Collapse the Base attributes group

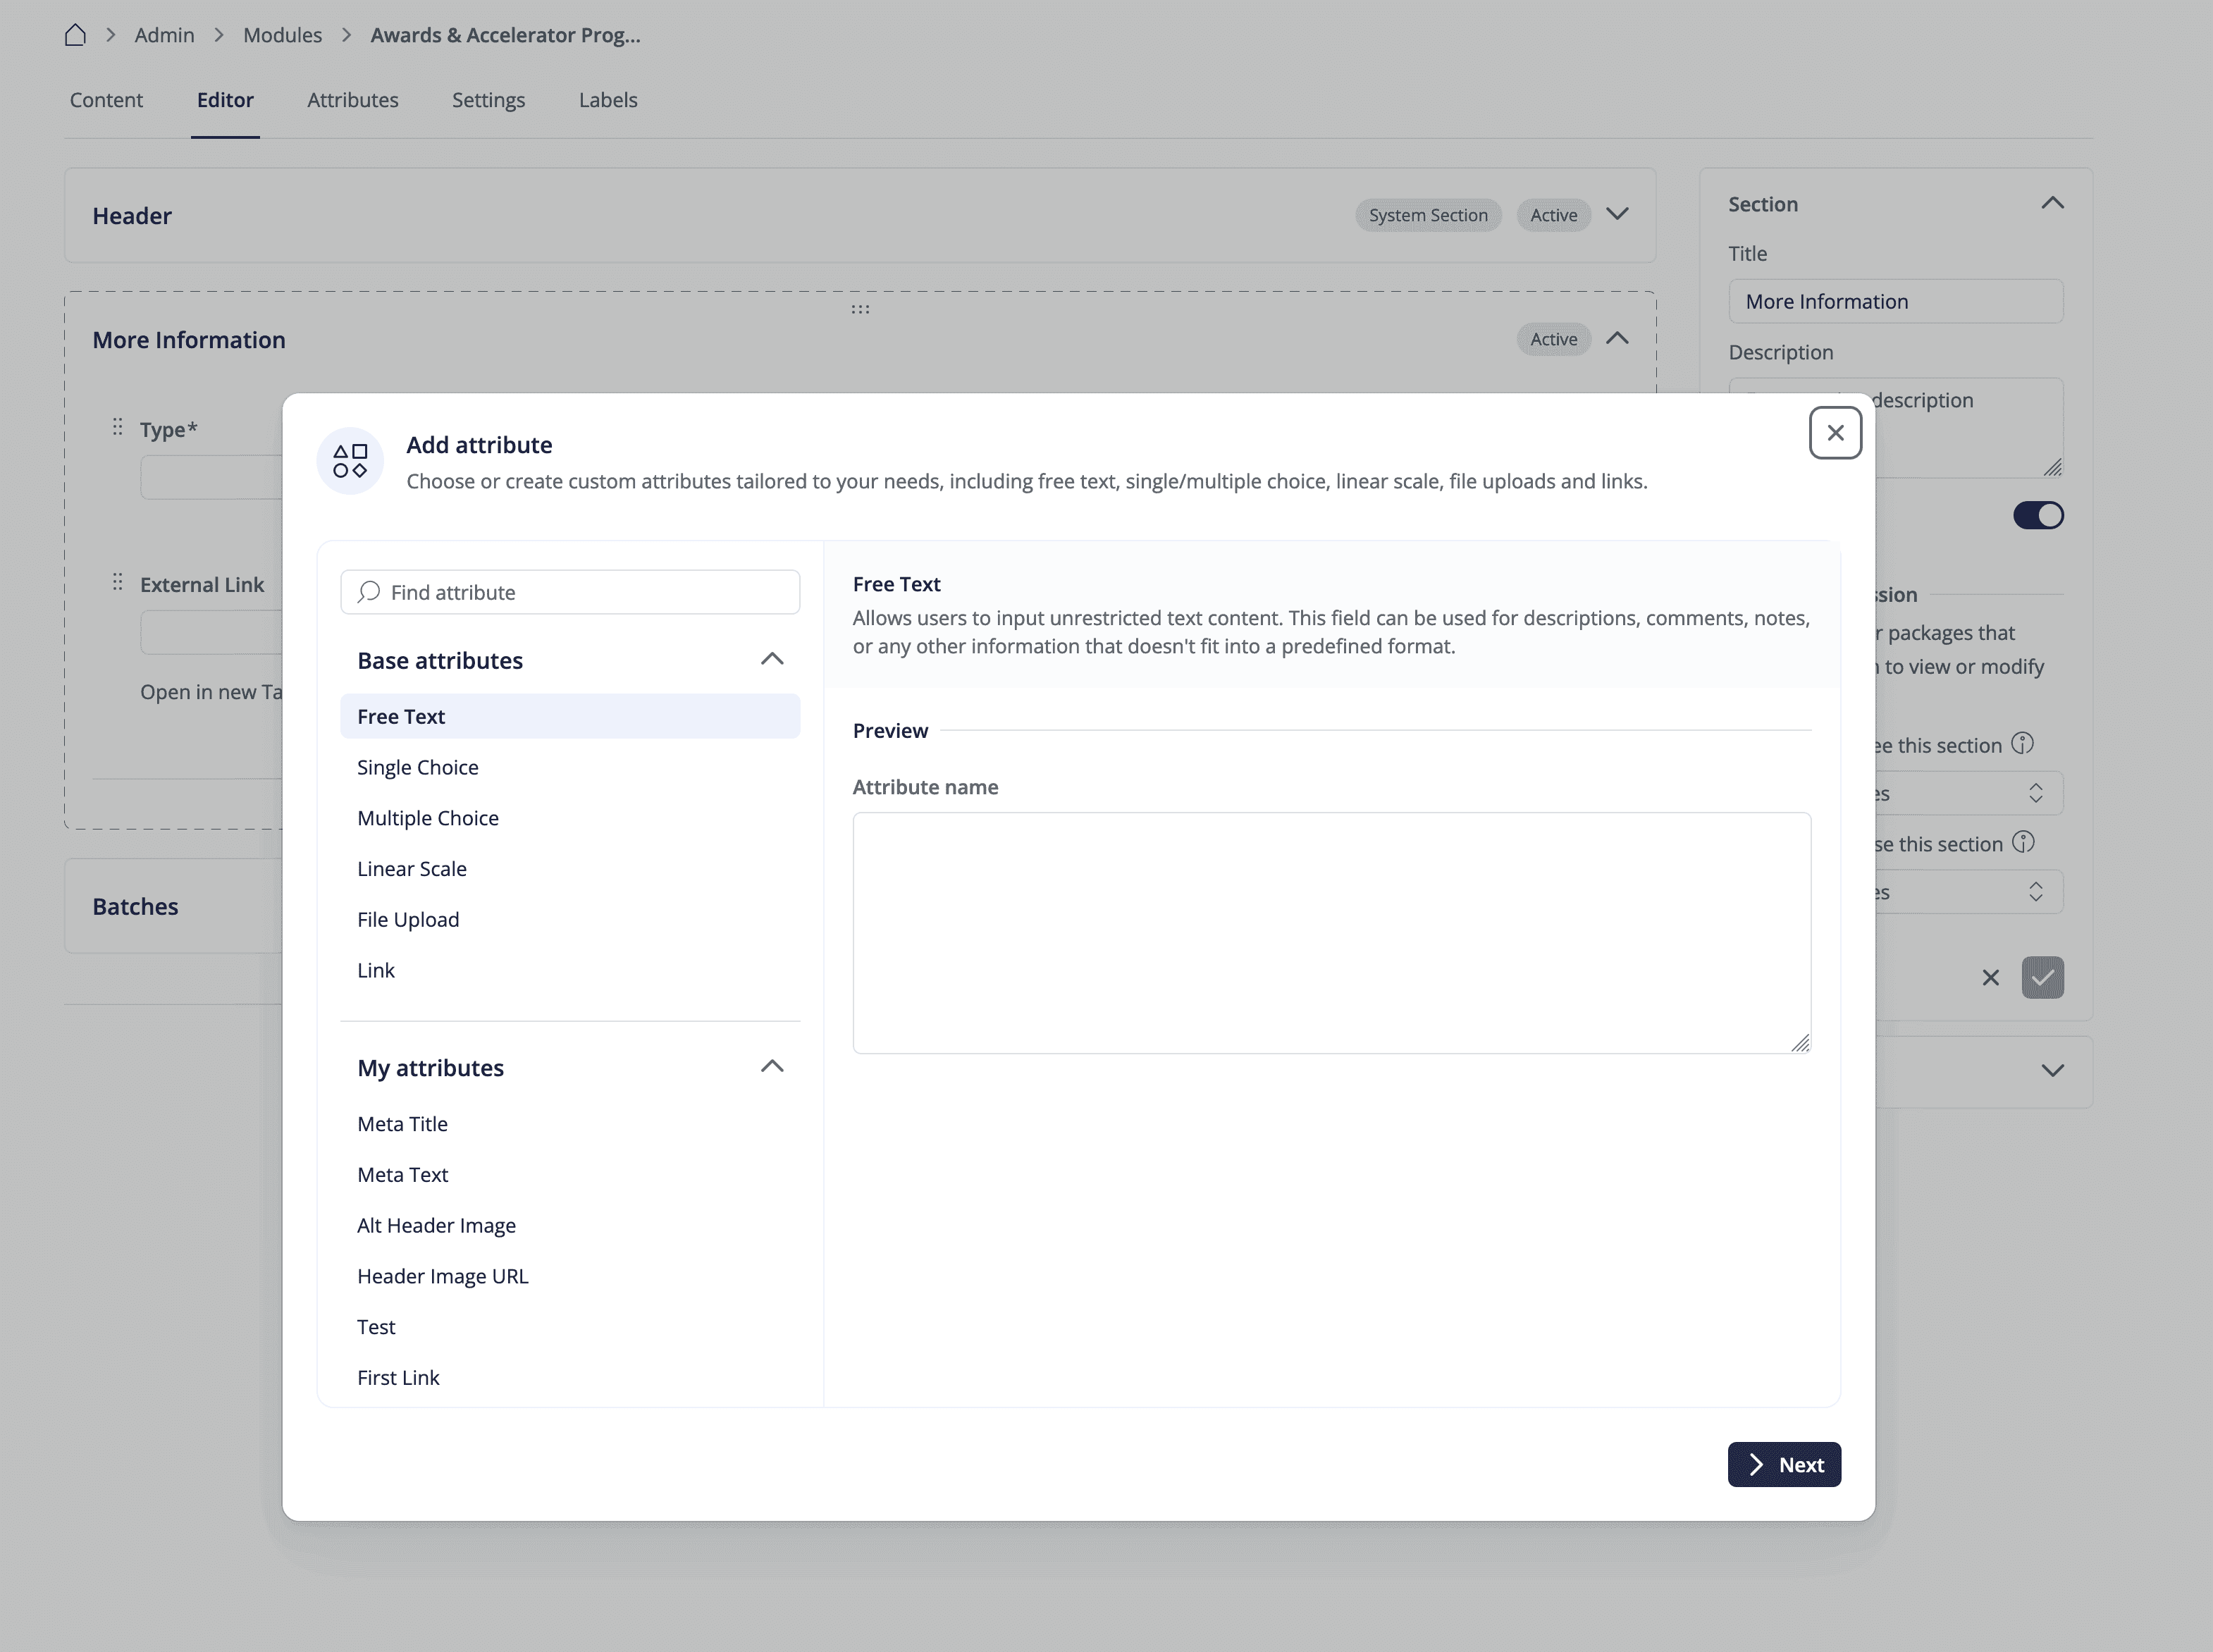click(771, 659)
